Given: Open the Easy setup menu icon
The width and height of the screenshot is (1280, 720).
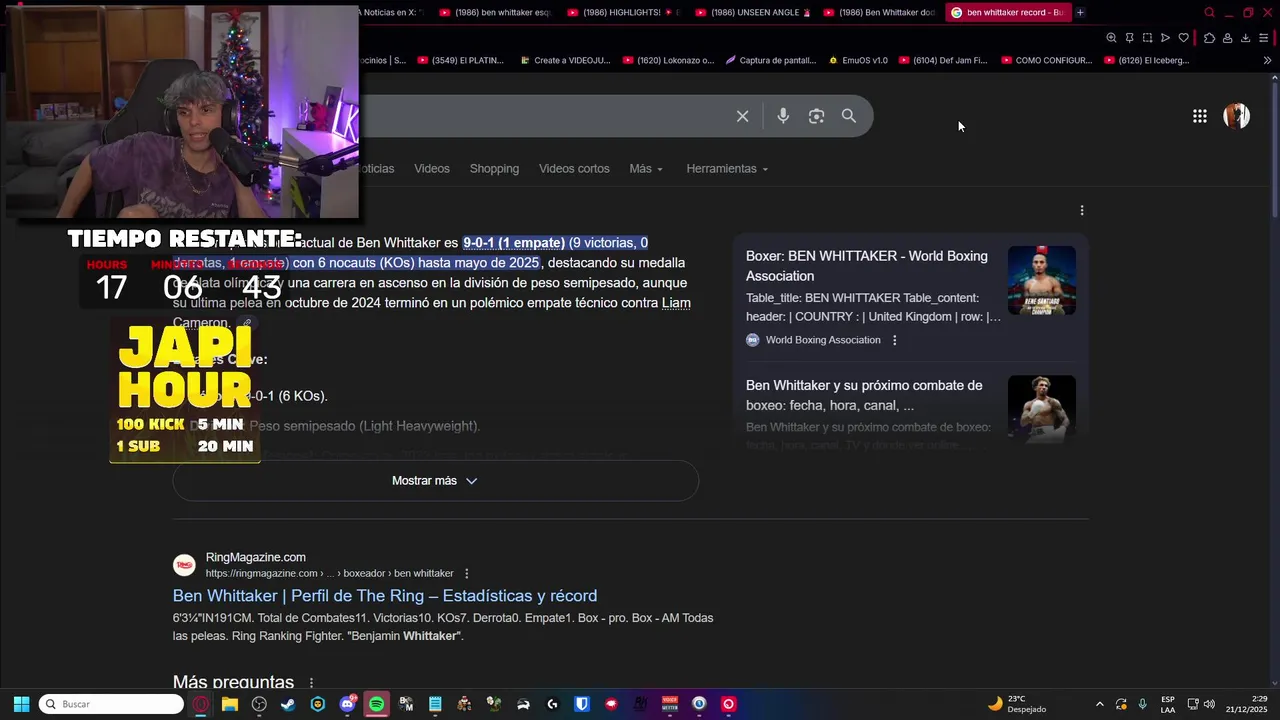Looking at the screenshot, I should tap(1264, 38).
